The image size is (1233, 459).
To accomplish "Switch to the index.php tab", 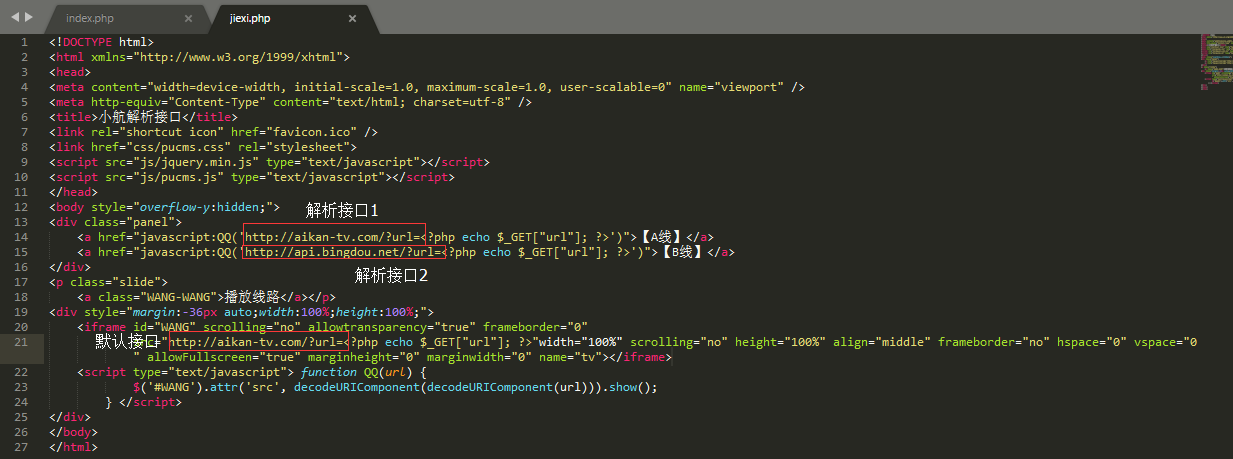I will tap(90, 18).
